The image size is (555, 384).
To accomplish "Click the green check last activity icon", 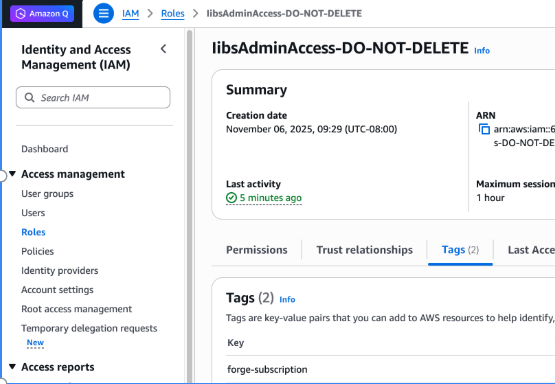I will [x=231, y=197].
